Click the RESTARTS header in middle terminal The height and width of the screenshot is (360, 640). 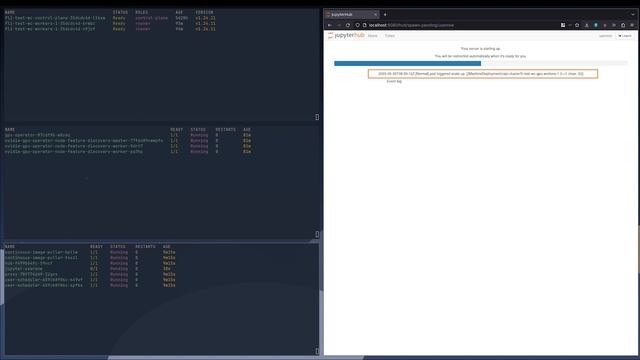point(225,129)
